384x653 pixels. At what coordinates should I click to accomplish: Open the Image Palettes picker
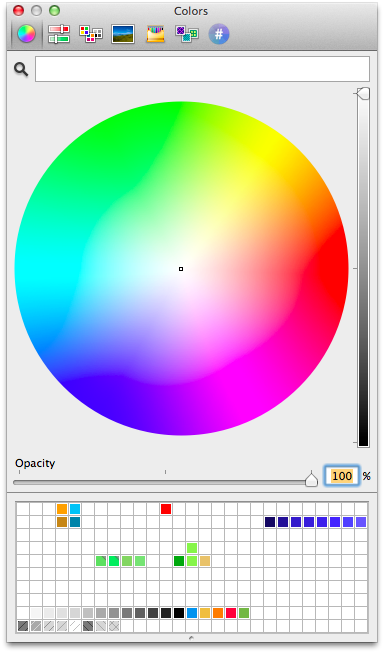123,34
